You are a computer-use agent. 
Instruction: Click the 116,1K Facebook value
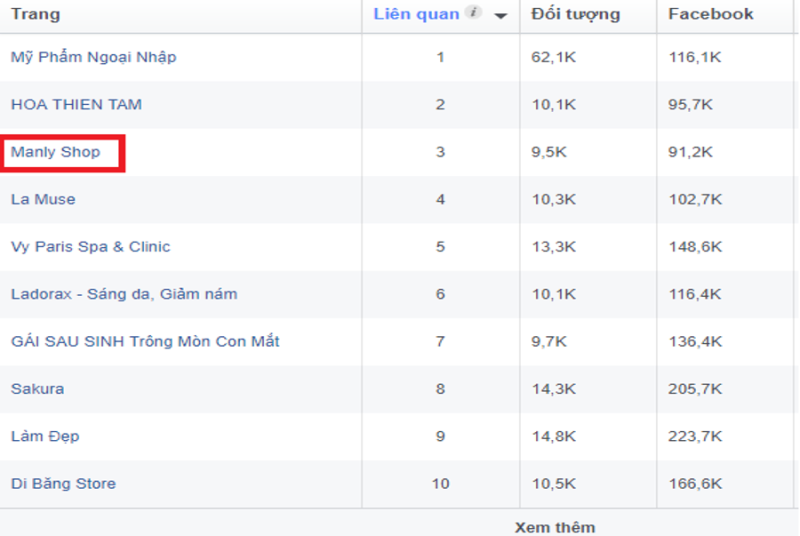(695, 57)
